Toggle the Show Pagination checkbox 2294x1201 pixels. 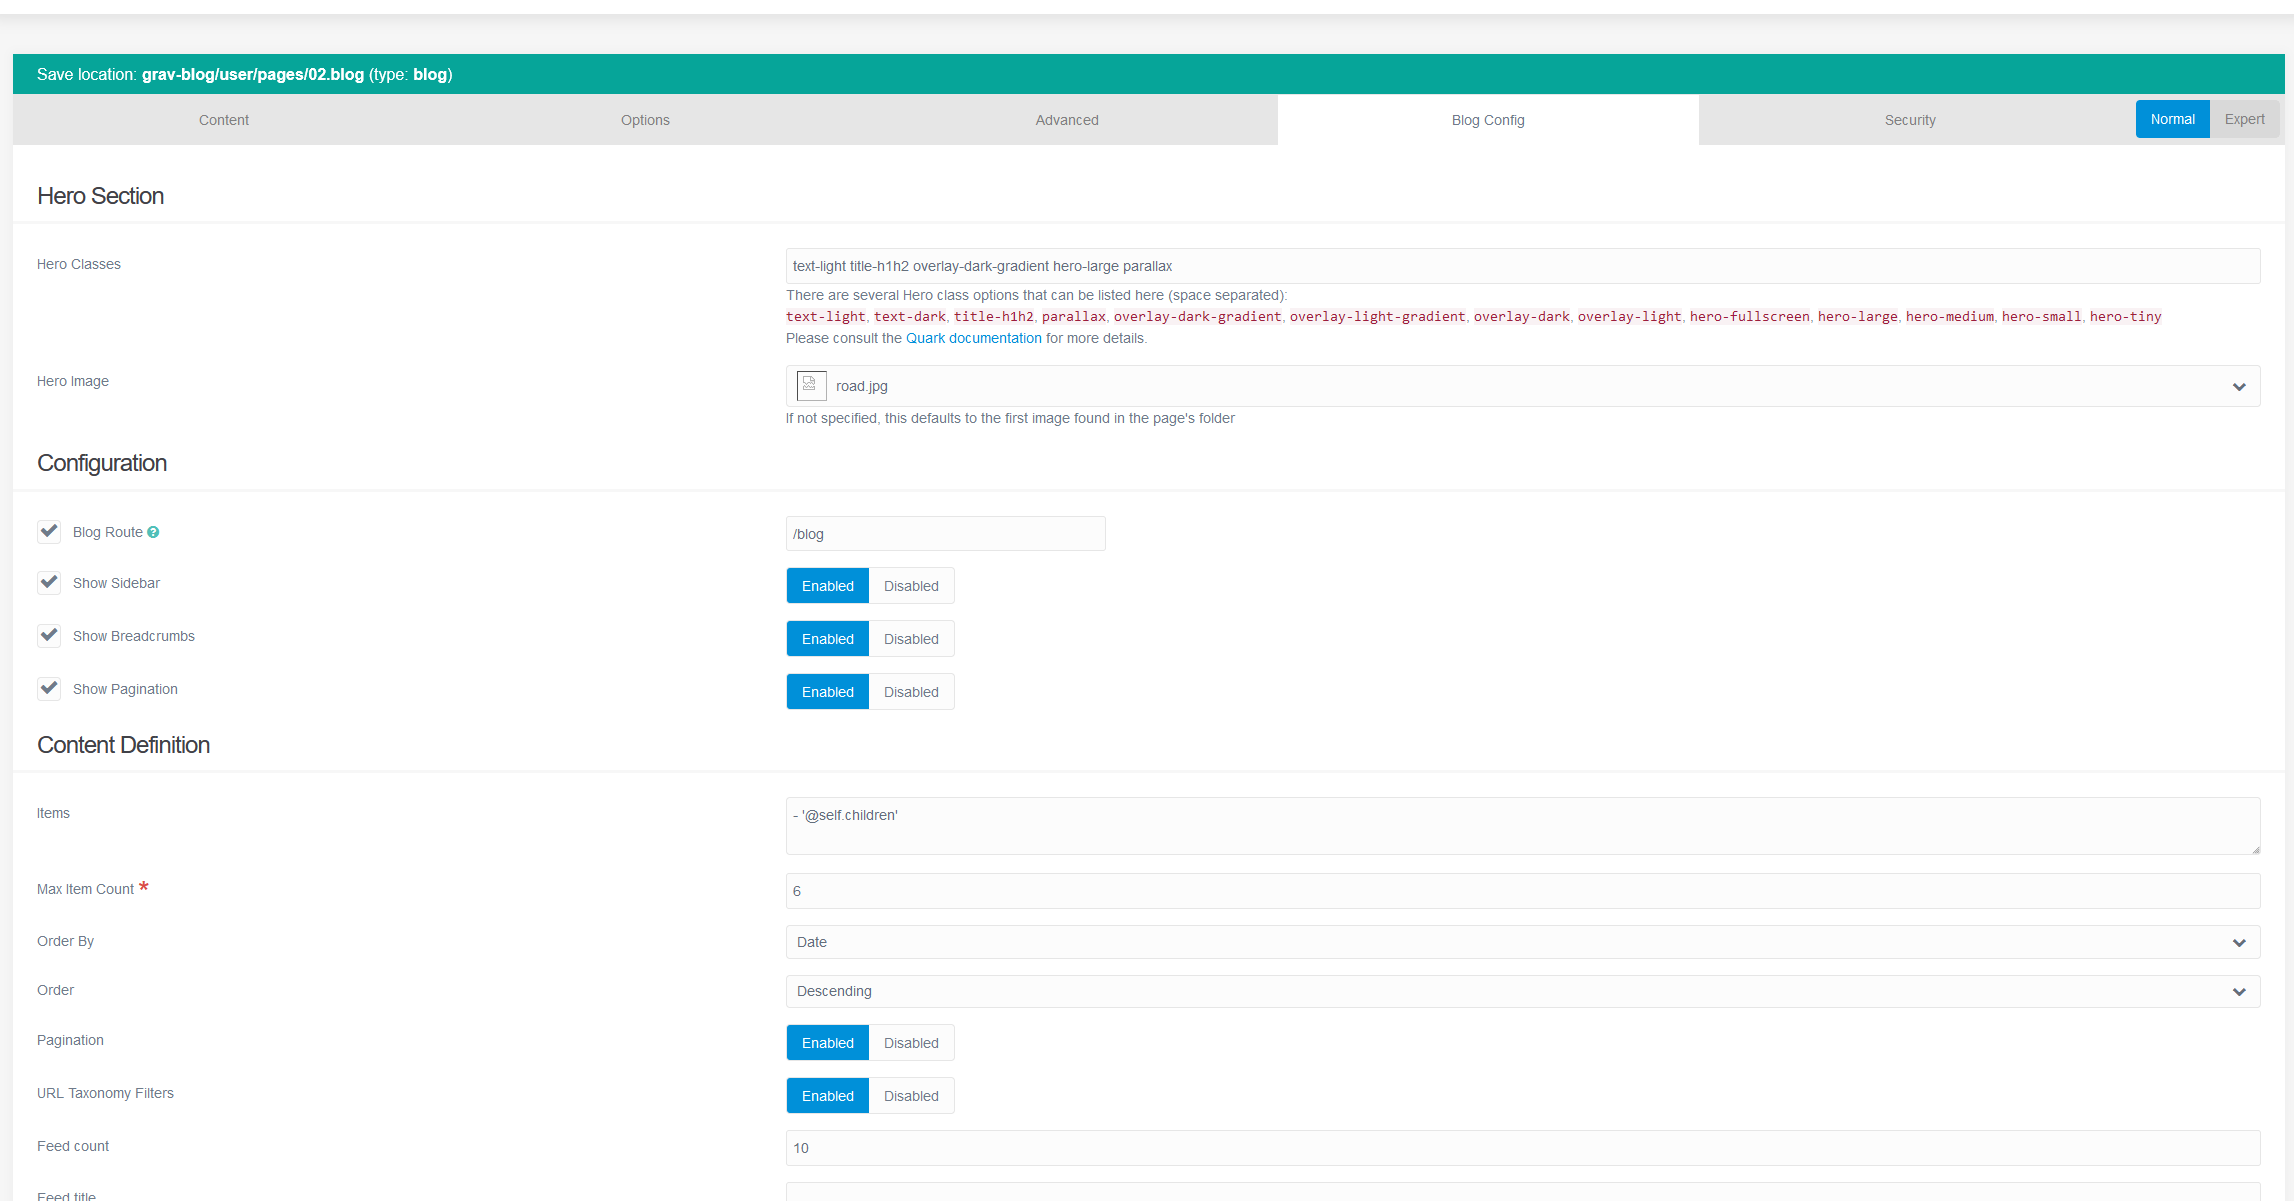click(x=49, y=688)
